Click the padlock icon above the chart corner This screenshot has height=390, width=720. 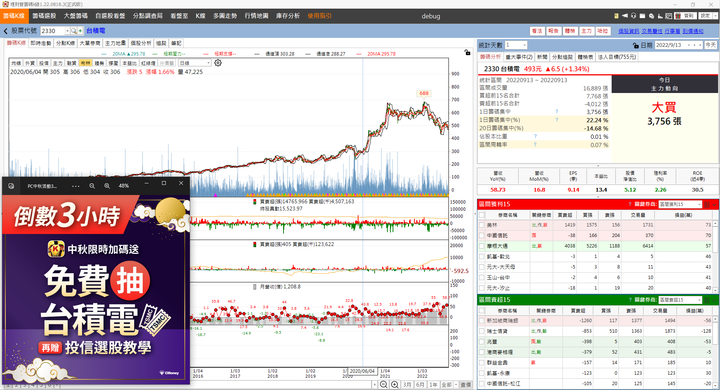(467, 52)
